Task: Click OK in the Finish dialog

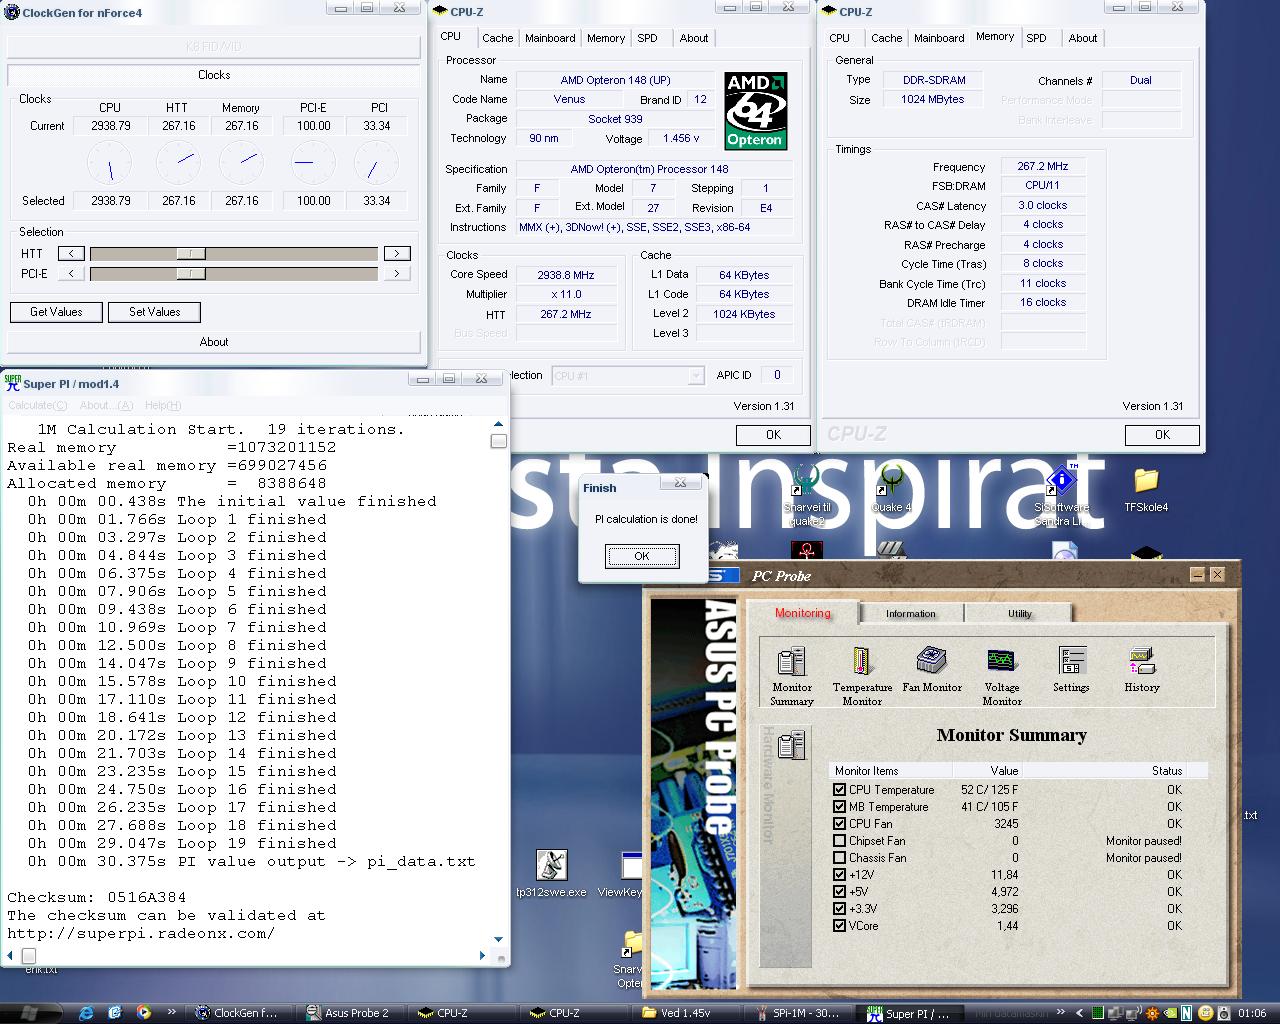Action: [642, 556]
